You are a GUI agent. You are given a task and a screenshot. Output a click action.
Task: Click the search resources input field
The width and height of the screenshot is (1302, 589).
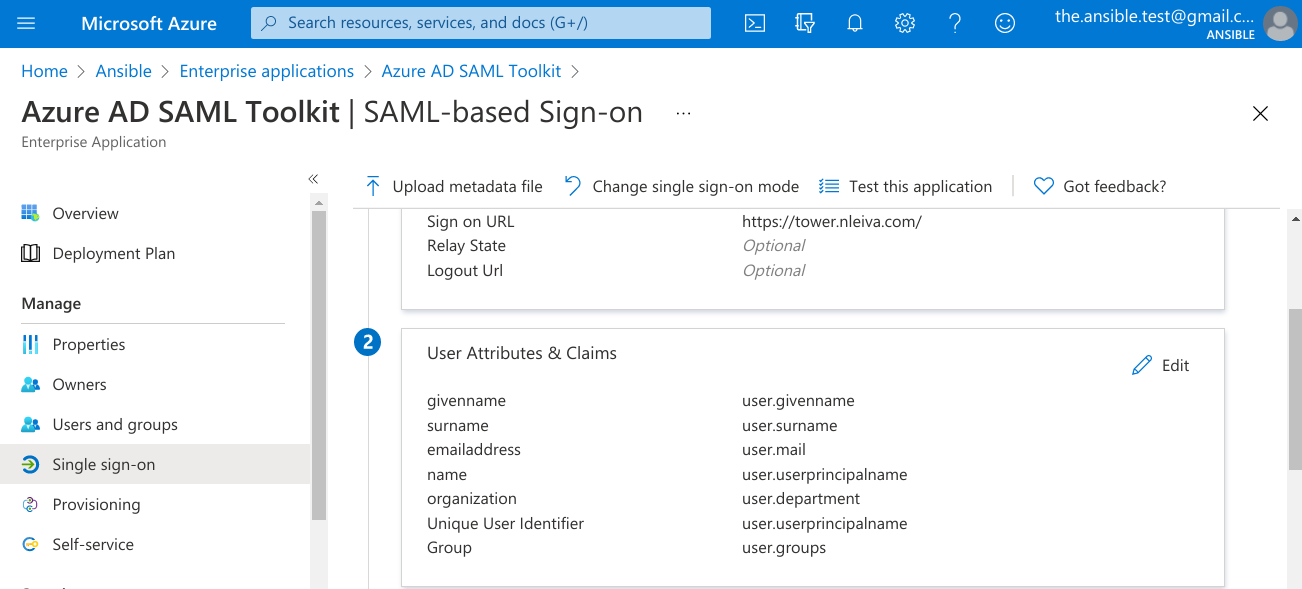[480, 23]
